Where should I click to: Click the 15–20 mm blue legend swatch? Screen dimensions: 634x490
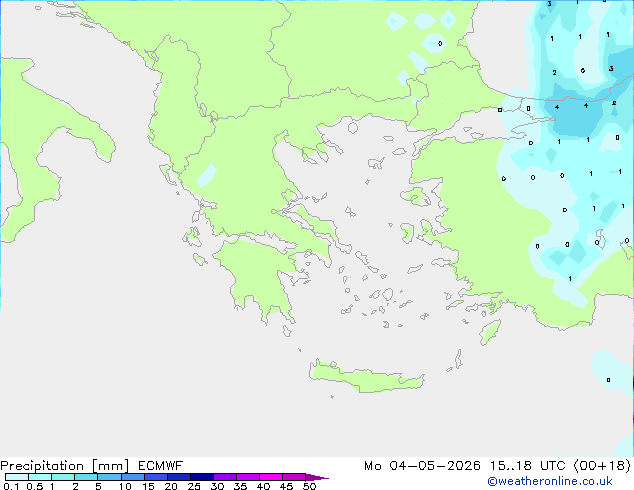(x=156, y=477)
